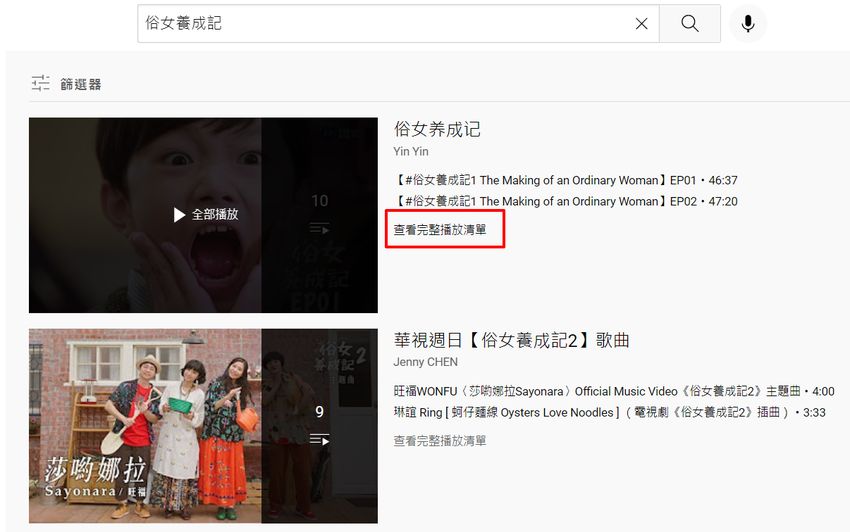Open the filters via the slider icon
The height and width of the screenshot is (532, 850).
click(40, 84)
